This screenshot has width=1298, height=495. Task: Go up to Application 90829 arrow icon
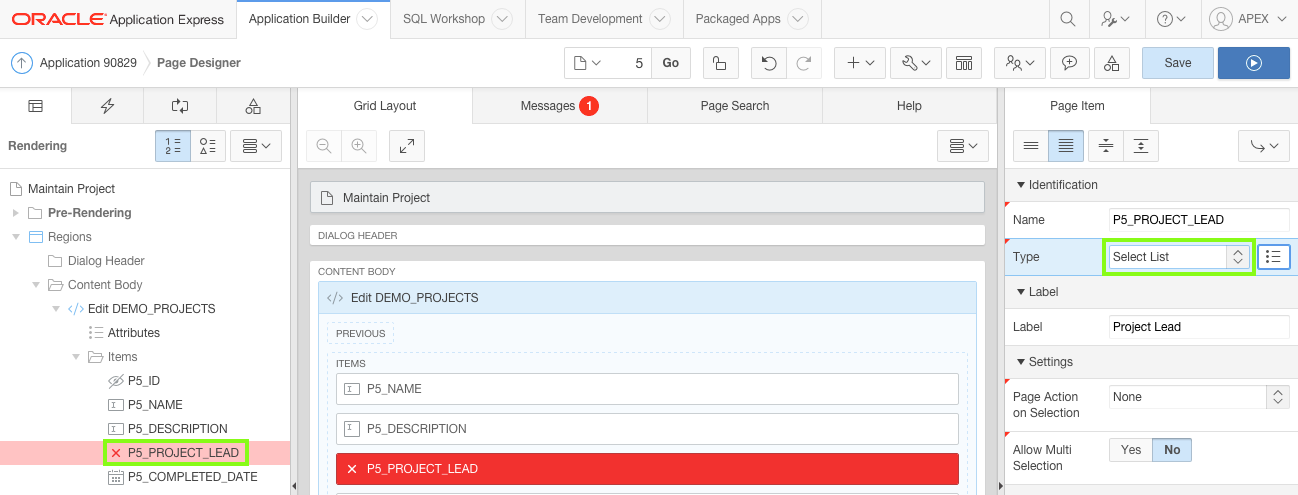tap(22, 63)
